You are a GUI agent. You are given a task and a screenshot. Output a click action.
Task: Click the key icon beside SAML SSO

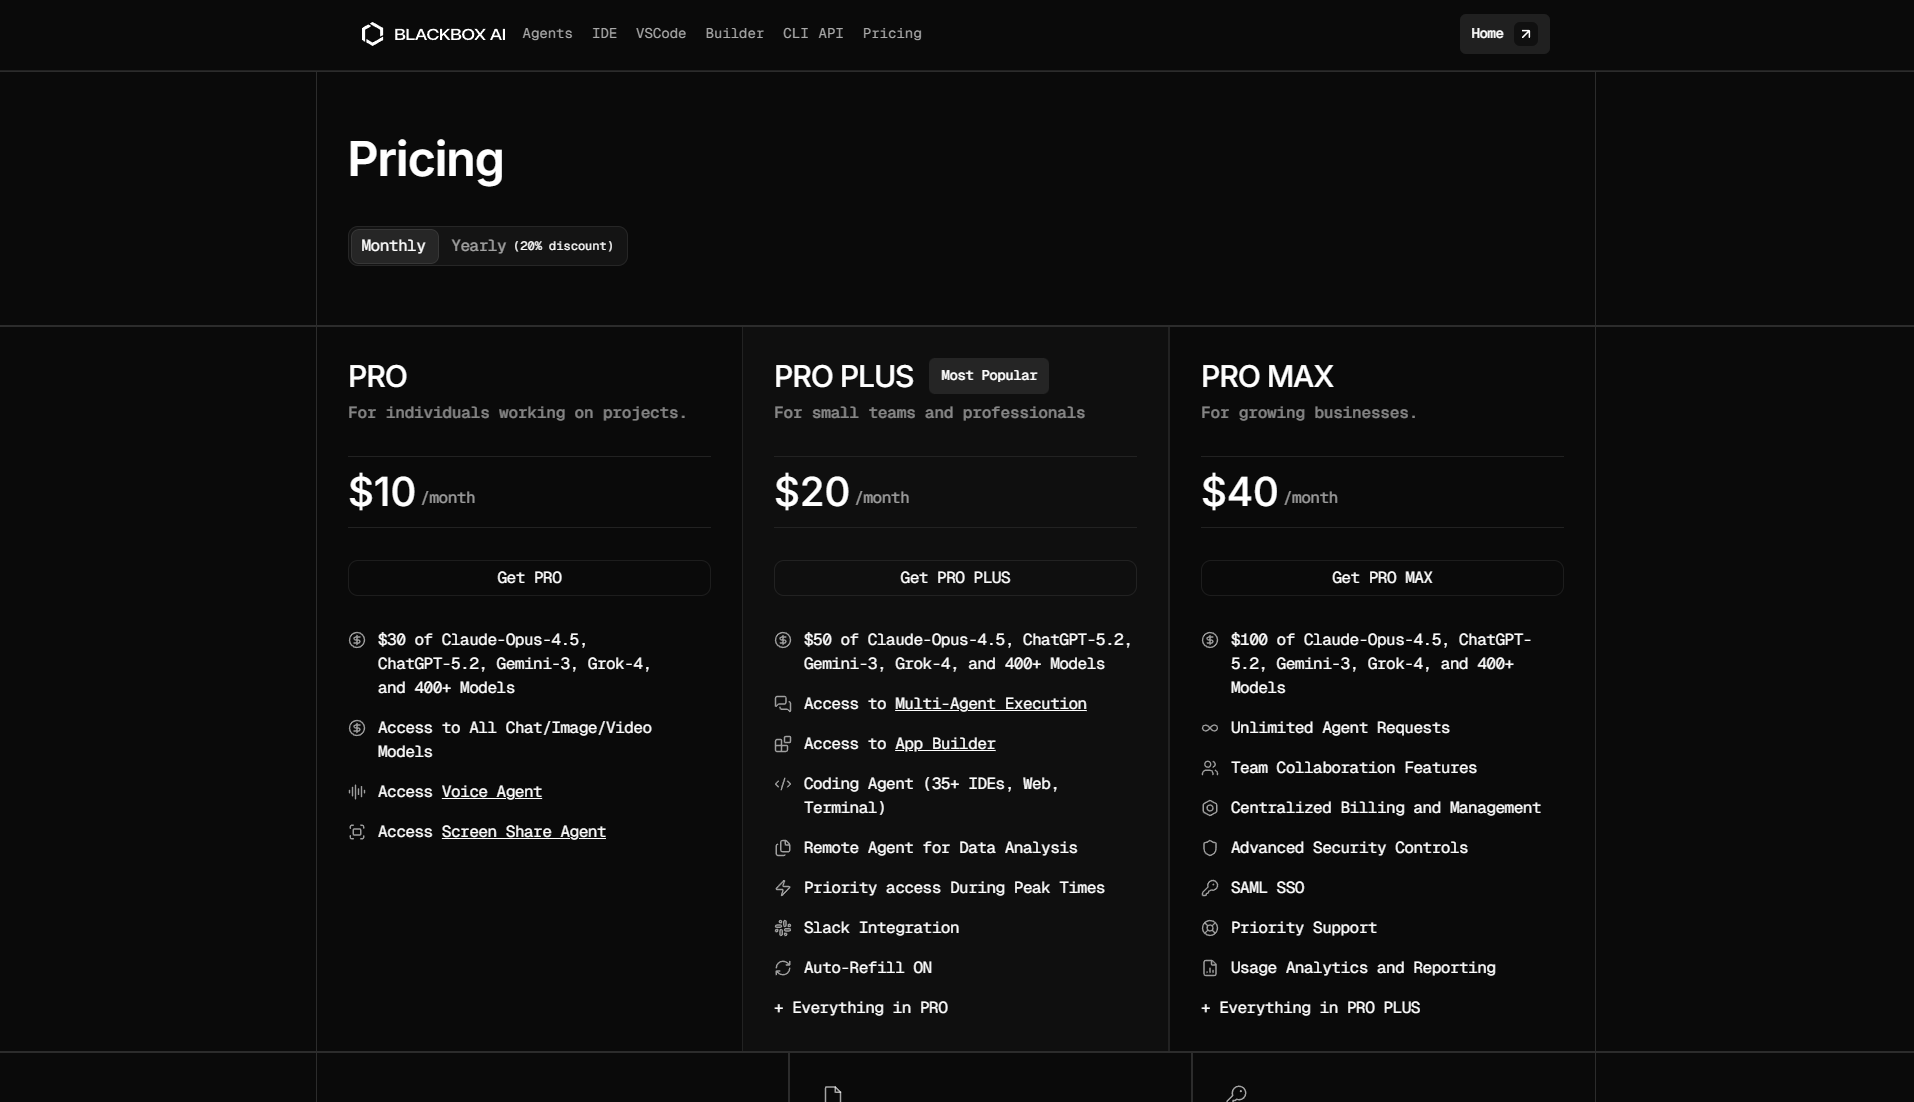pyautogui.click(x=1210, y=888)
